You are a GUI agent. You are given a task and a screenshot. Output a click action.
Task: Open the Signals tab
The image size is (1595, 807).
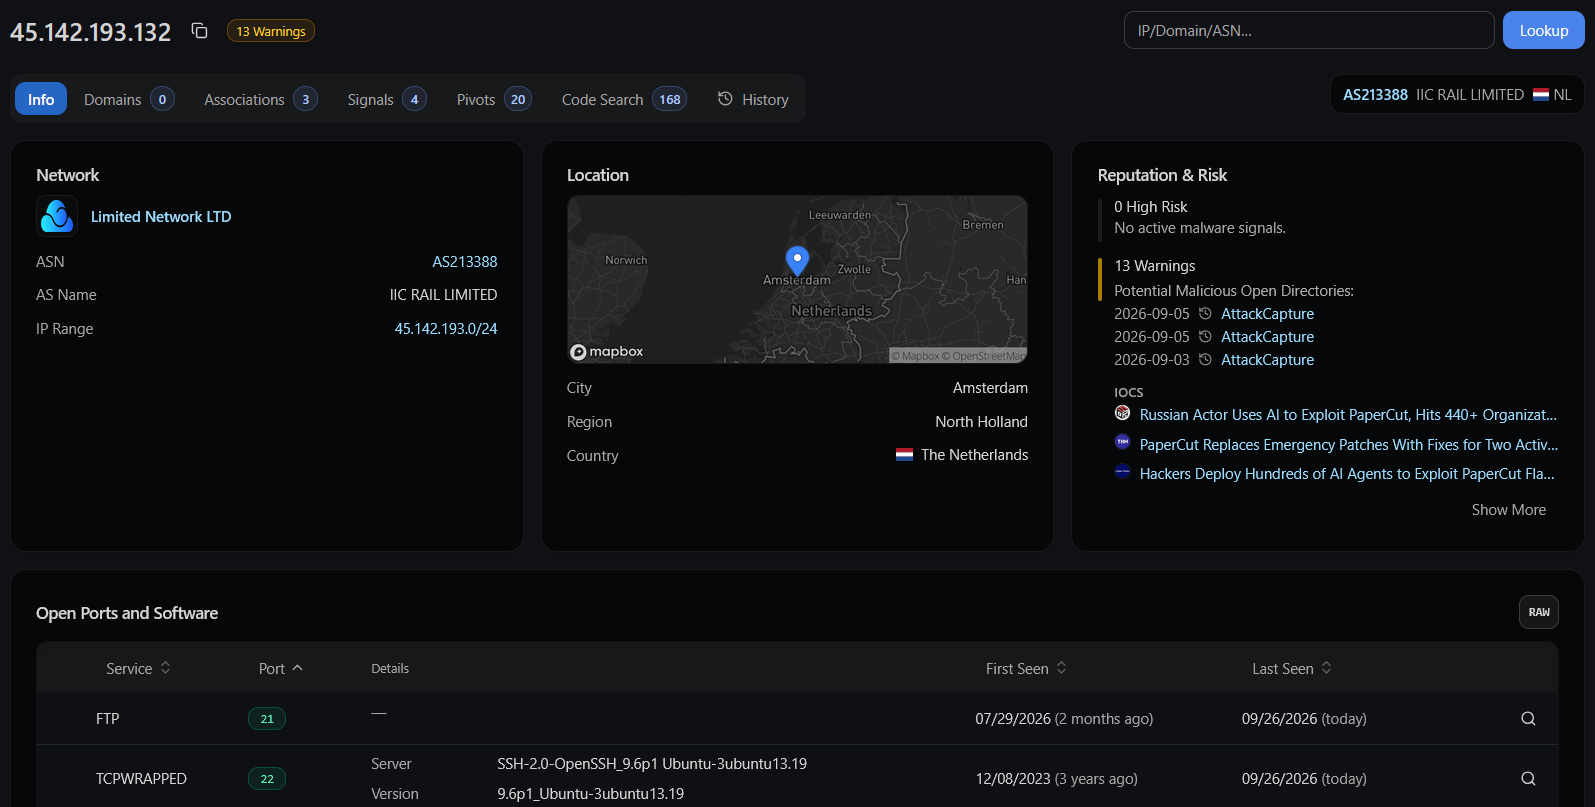(x=386, y=99)
